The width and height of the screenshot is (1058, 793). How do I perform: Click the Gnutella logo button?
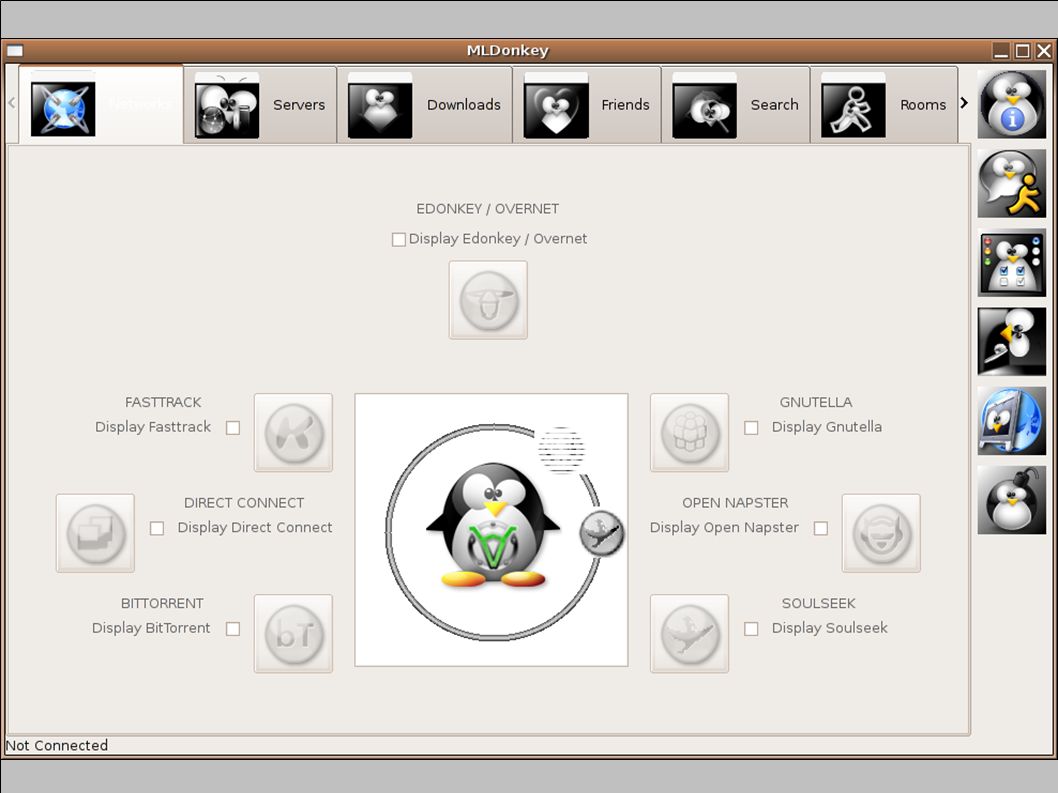point(690,433)
